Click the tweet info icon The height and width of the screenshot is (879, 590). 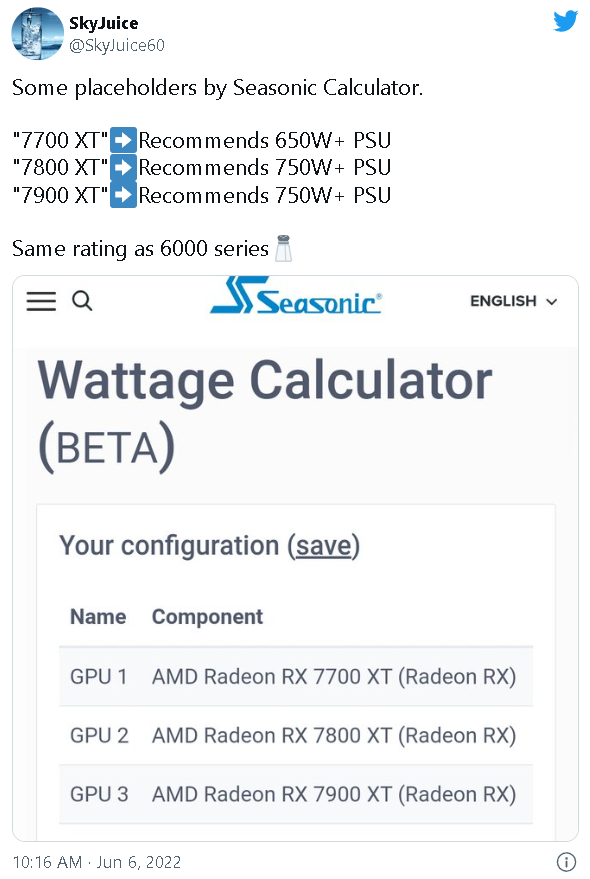point(566,862)
